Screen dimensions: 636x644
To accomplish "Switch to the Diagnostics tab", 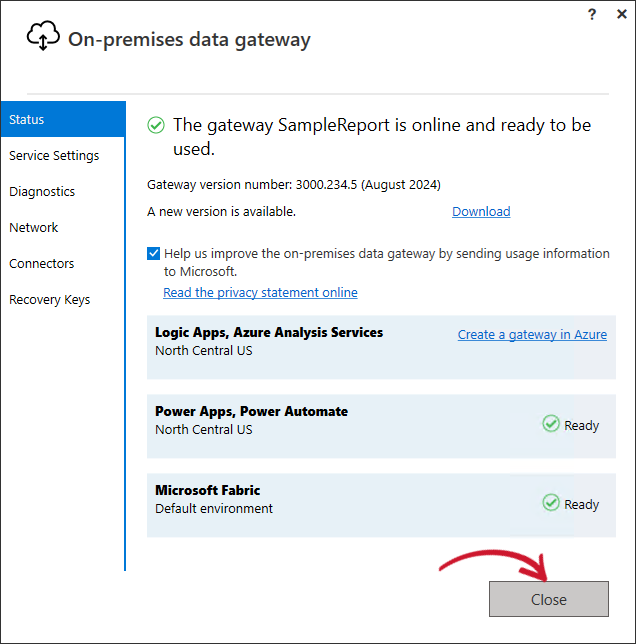I will click(42, 192).
